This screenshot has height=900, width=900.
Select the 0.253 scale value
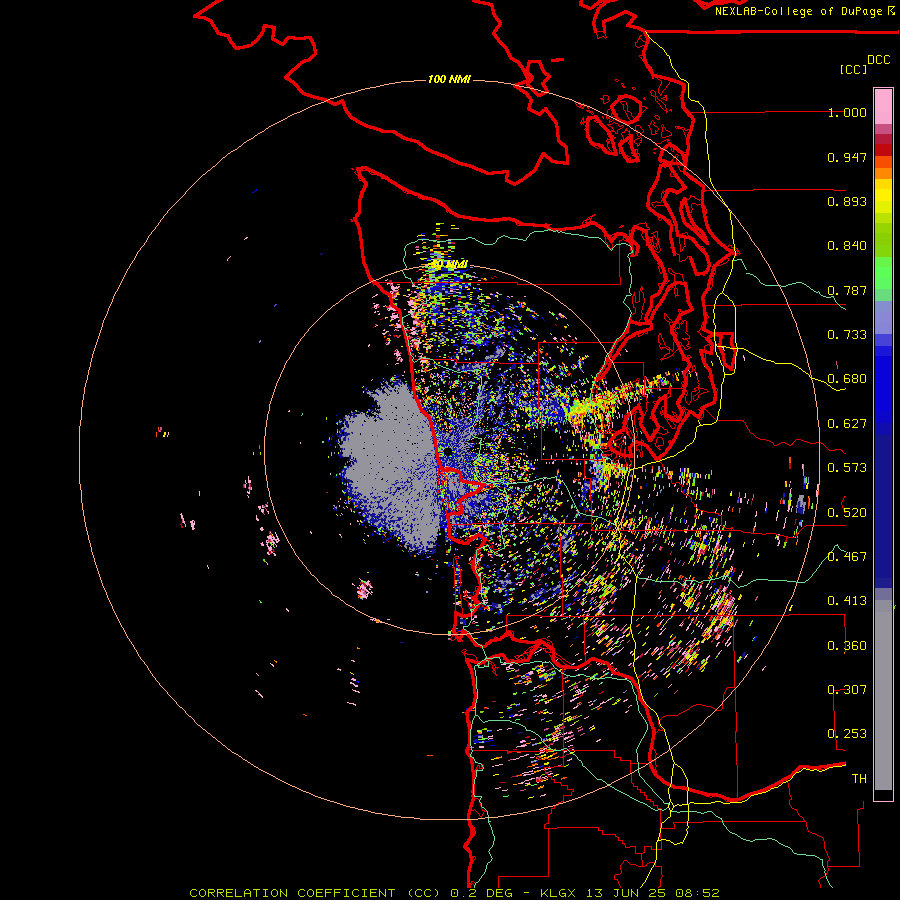click(847, 734)
